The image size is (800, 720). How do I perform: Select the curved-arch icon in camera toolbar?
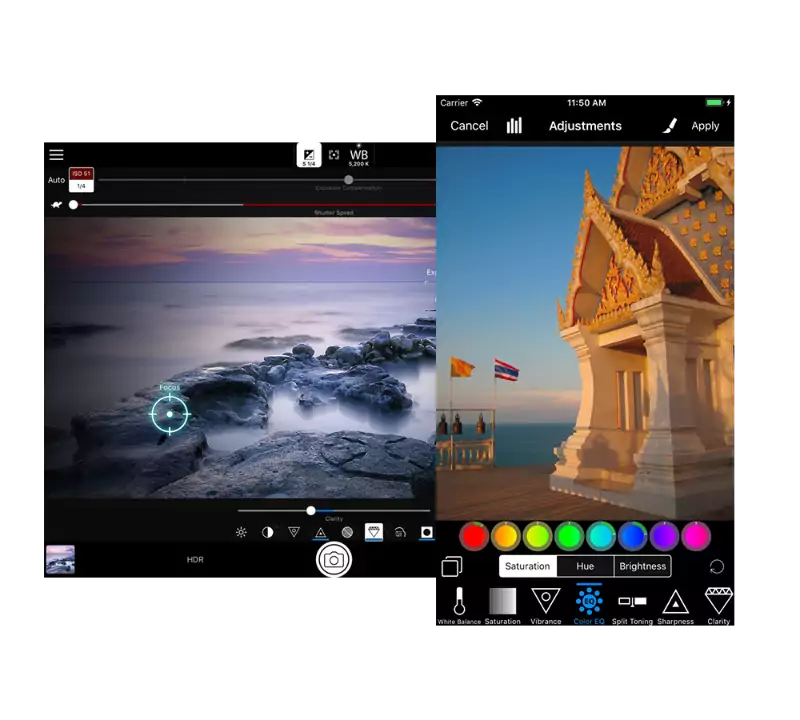coord(401,533)
